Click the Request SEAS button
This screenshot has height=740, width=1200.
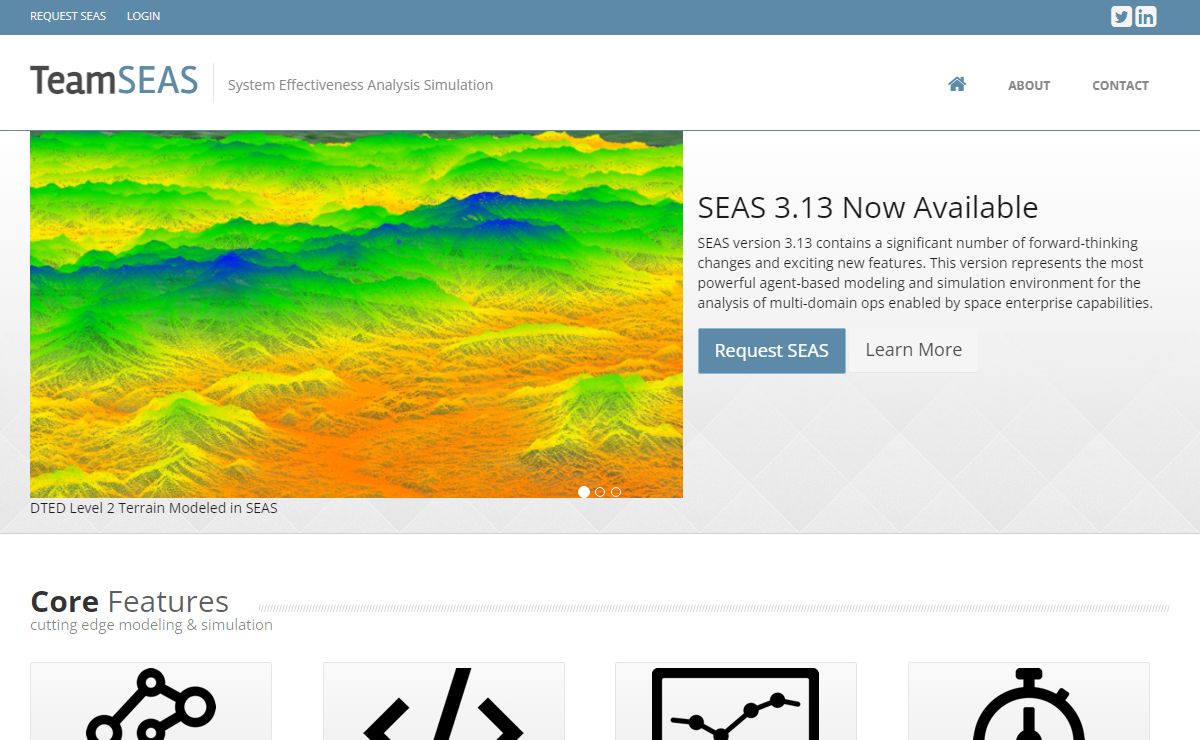pyautogui.click(x=772, y=351)
